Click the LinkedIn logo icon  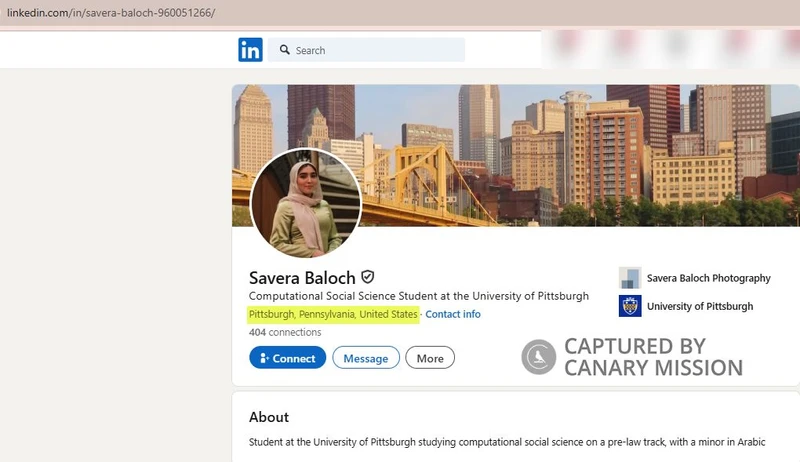pyautogui.click(x=251, y=50)
